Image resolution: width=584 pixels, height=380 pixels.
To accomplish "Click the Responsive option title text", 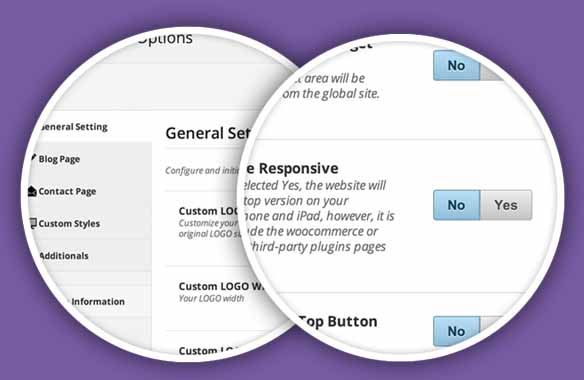I will click(292, 168).
